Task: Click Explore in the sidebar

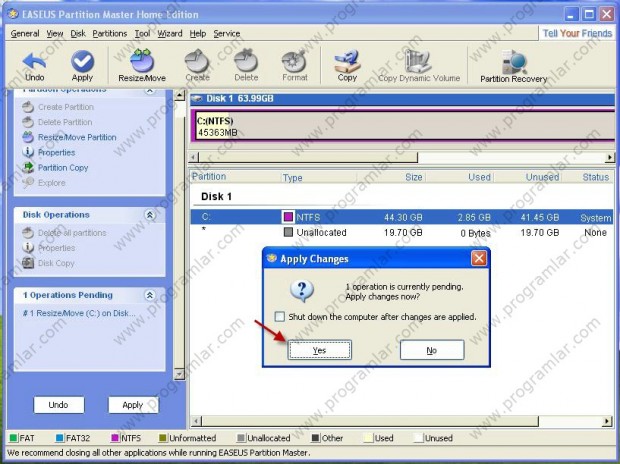Action: point(44,183)
